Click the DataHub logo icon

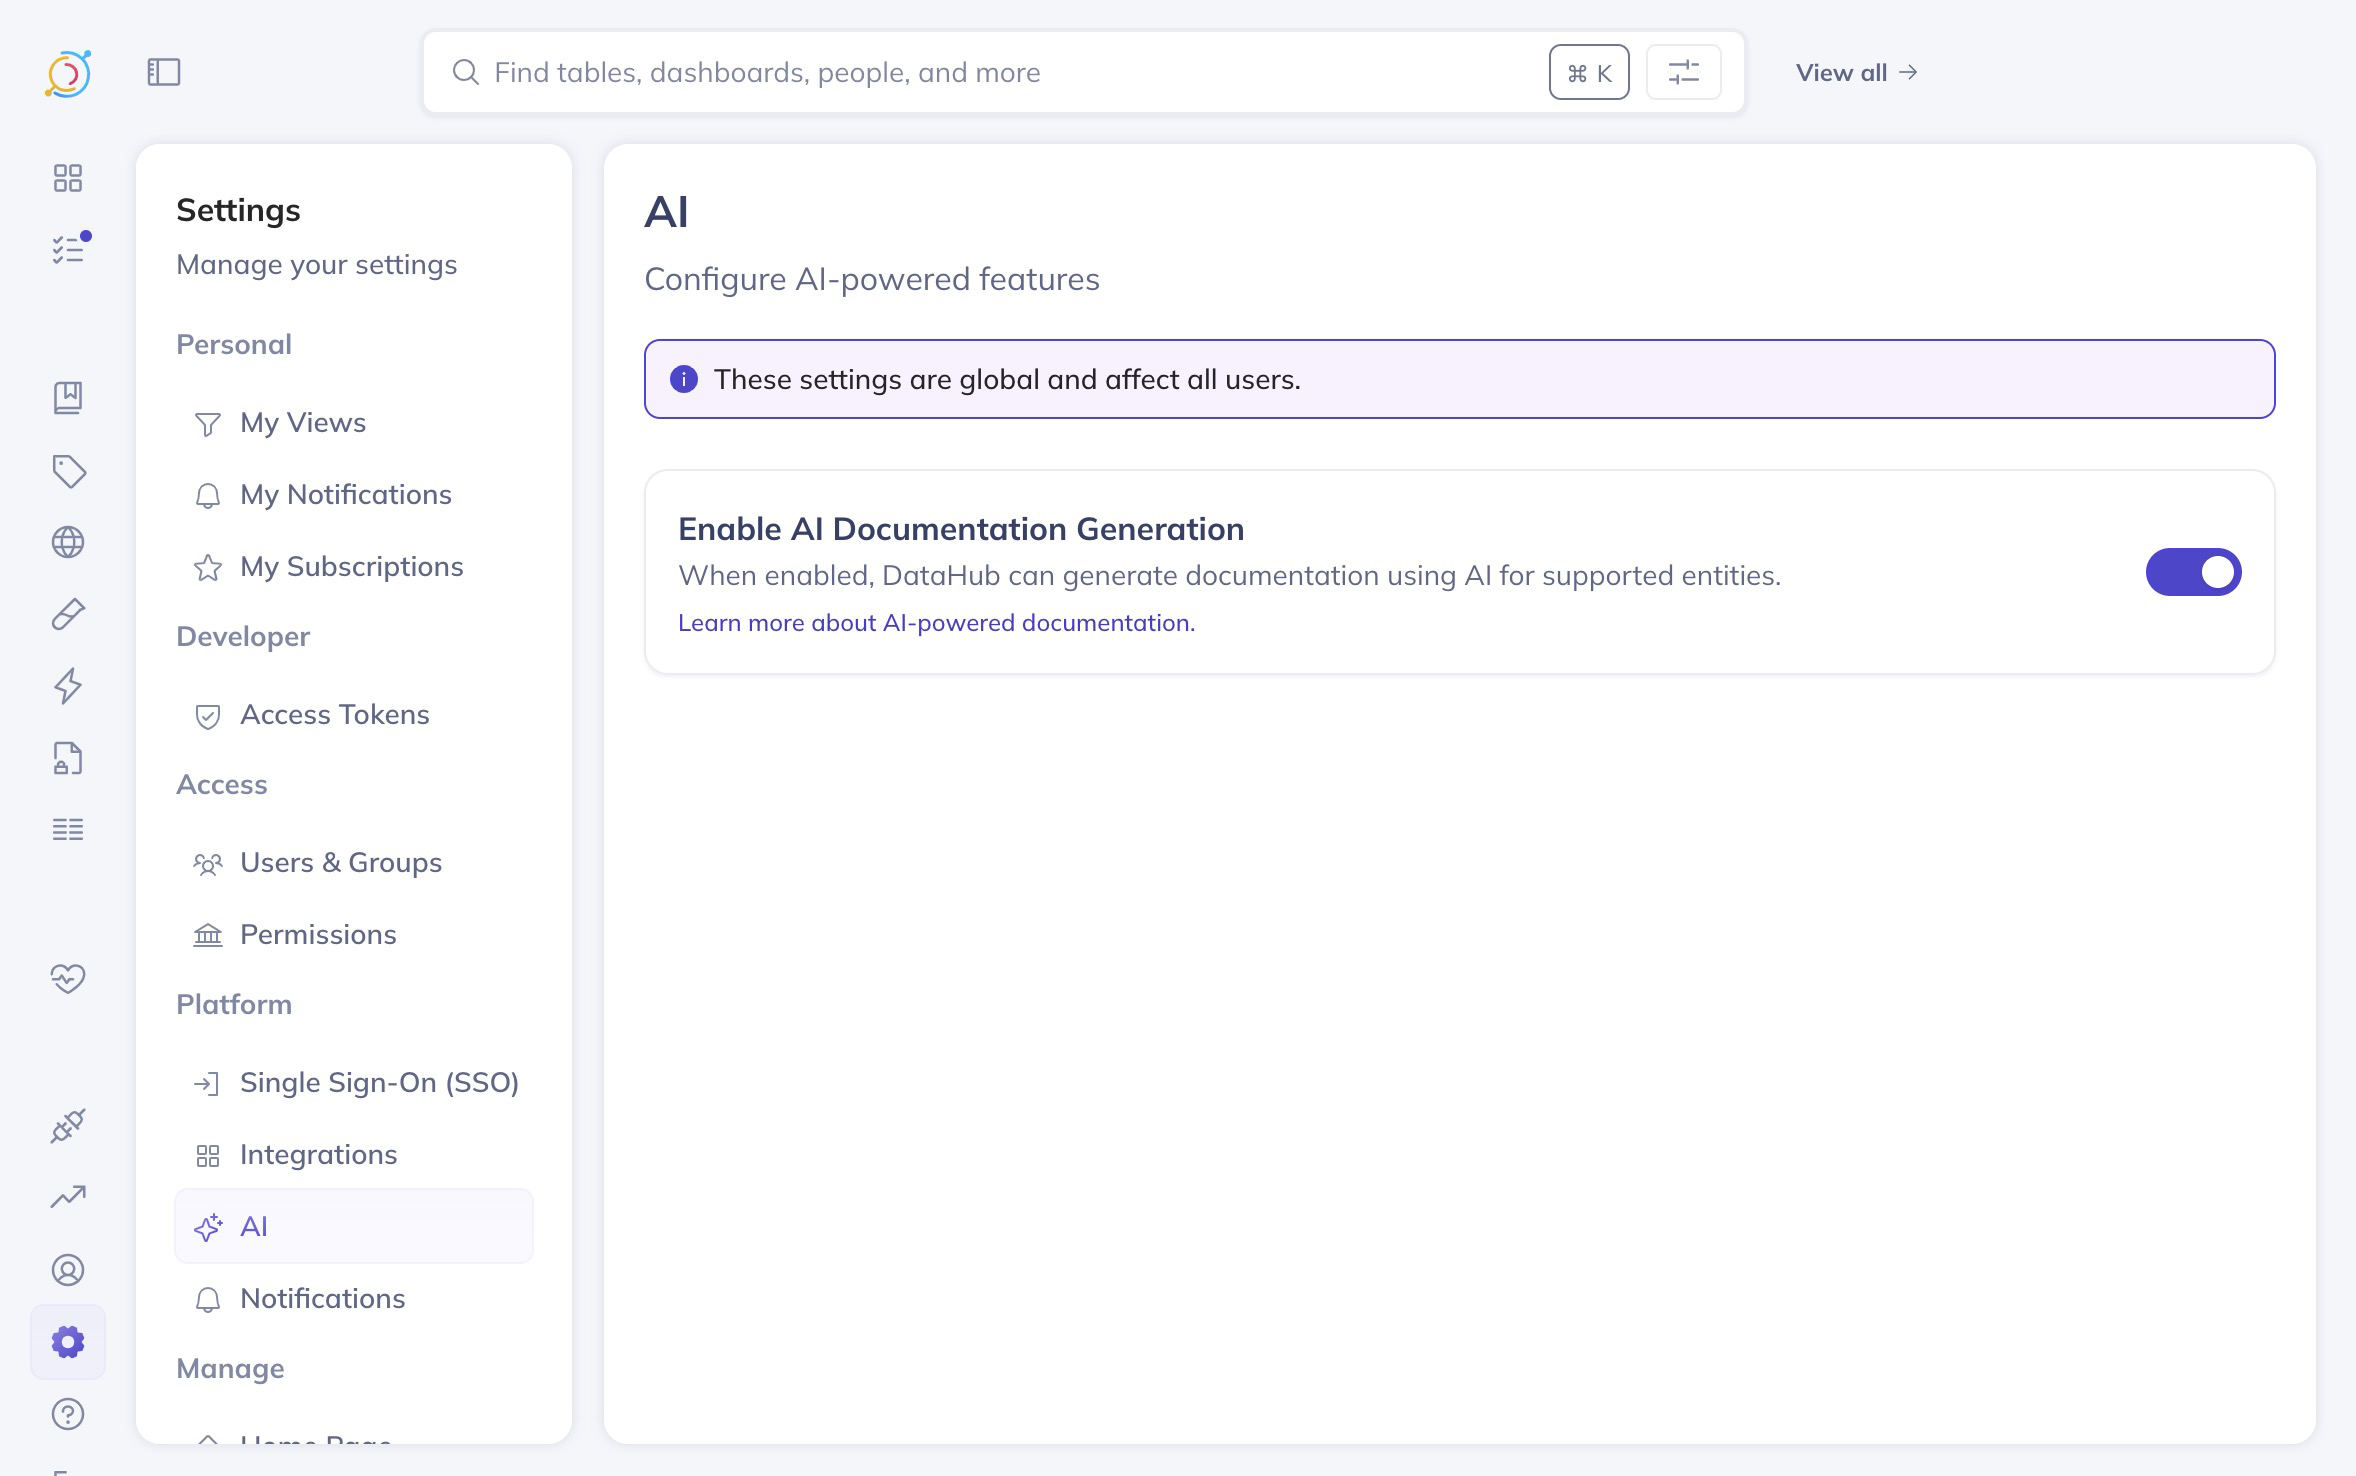(68, 73)
